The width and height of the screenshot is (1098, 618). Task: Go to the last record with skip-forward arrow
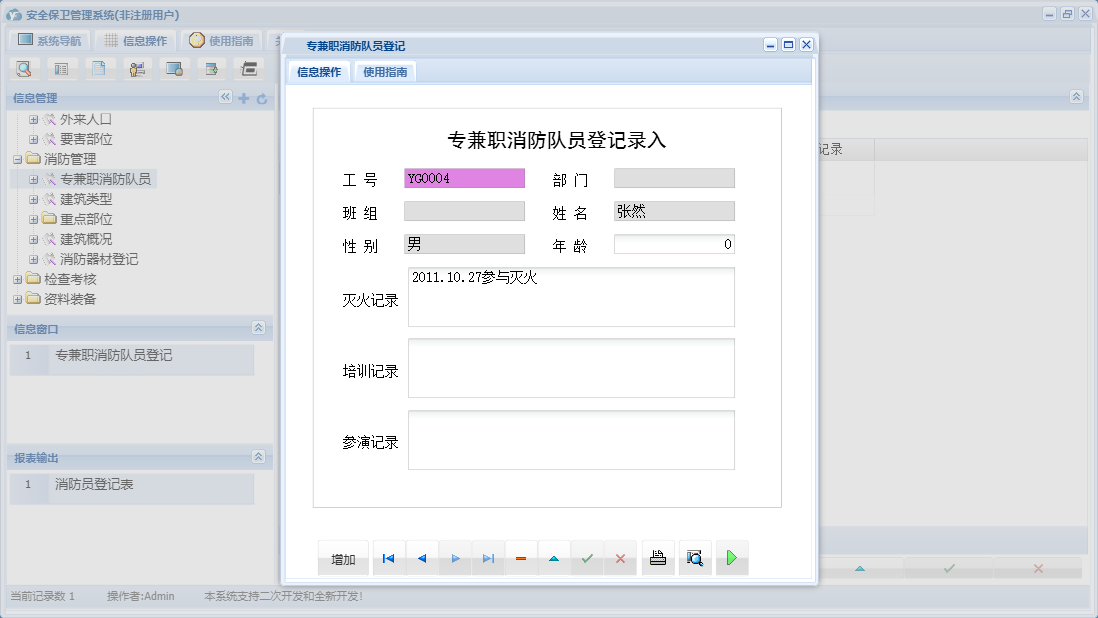(x=488, y=558)
